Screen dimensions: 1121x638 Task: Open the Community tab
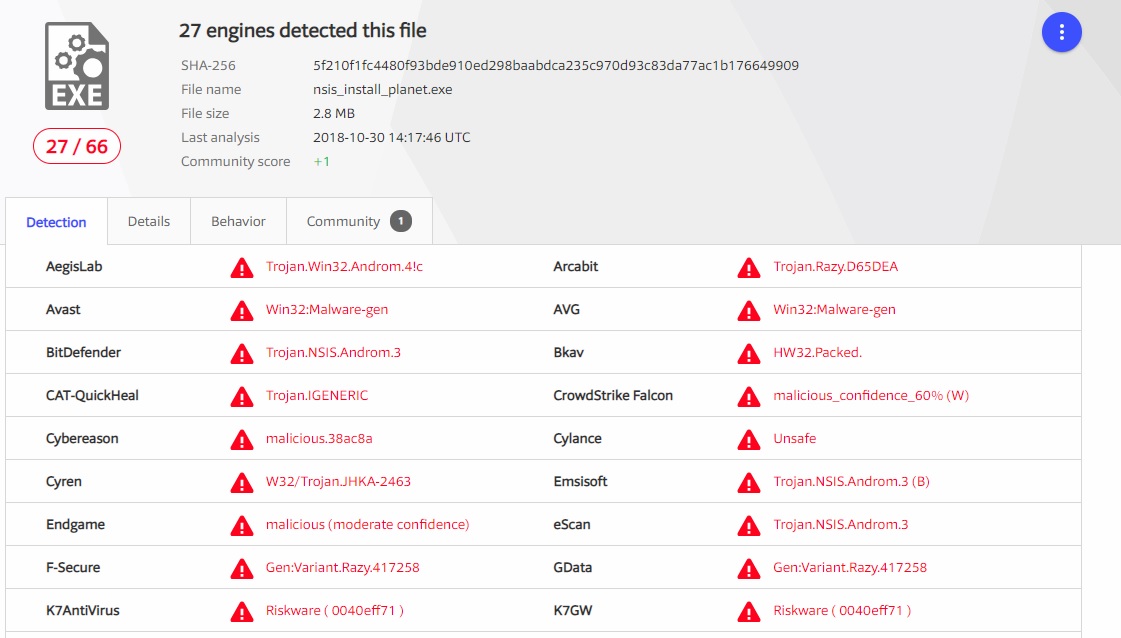[359, 222]
